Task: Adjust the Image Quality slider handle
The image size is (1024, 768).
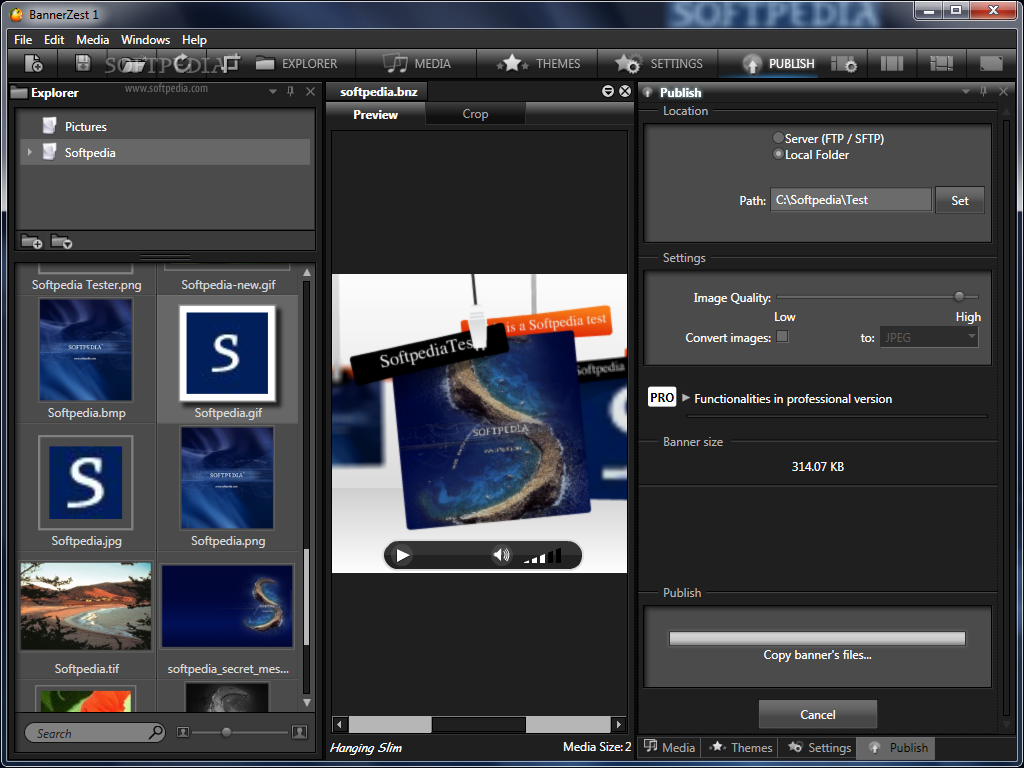Action: coord(959,296)
